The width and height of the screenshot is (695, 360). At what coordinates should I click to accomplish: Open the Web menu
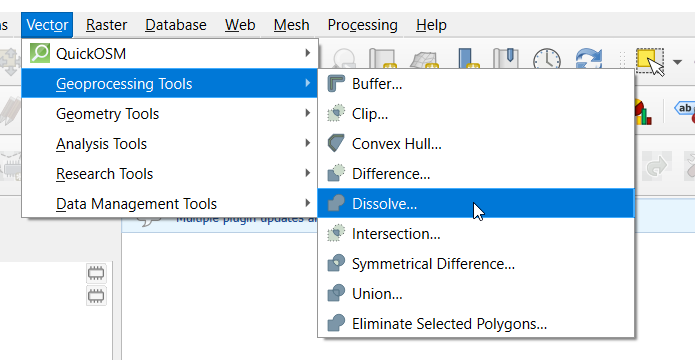[x=240, y=25]
